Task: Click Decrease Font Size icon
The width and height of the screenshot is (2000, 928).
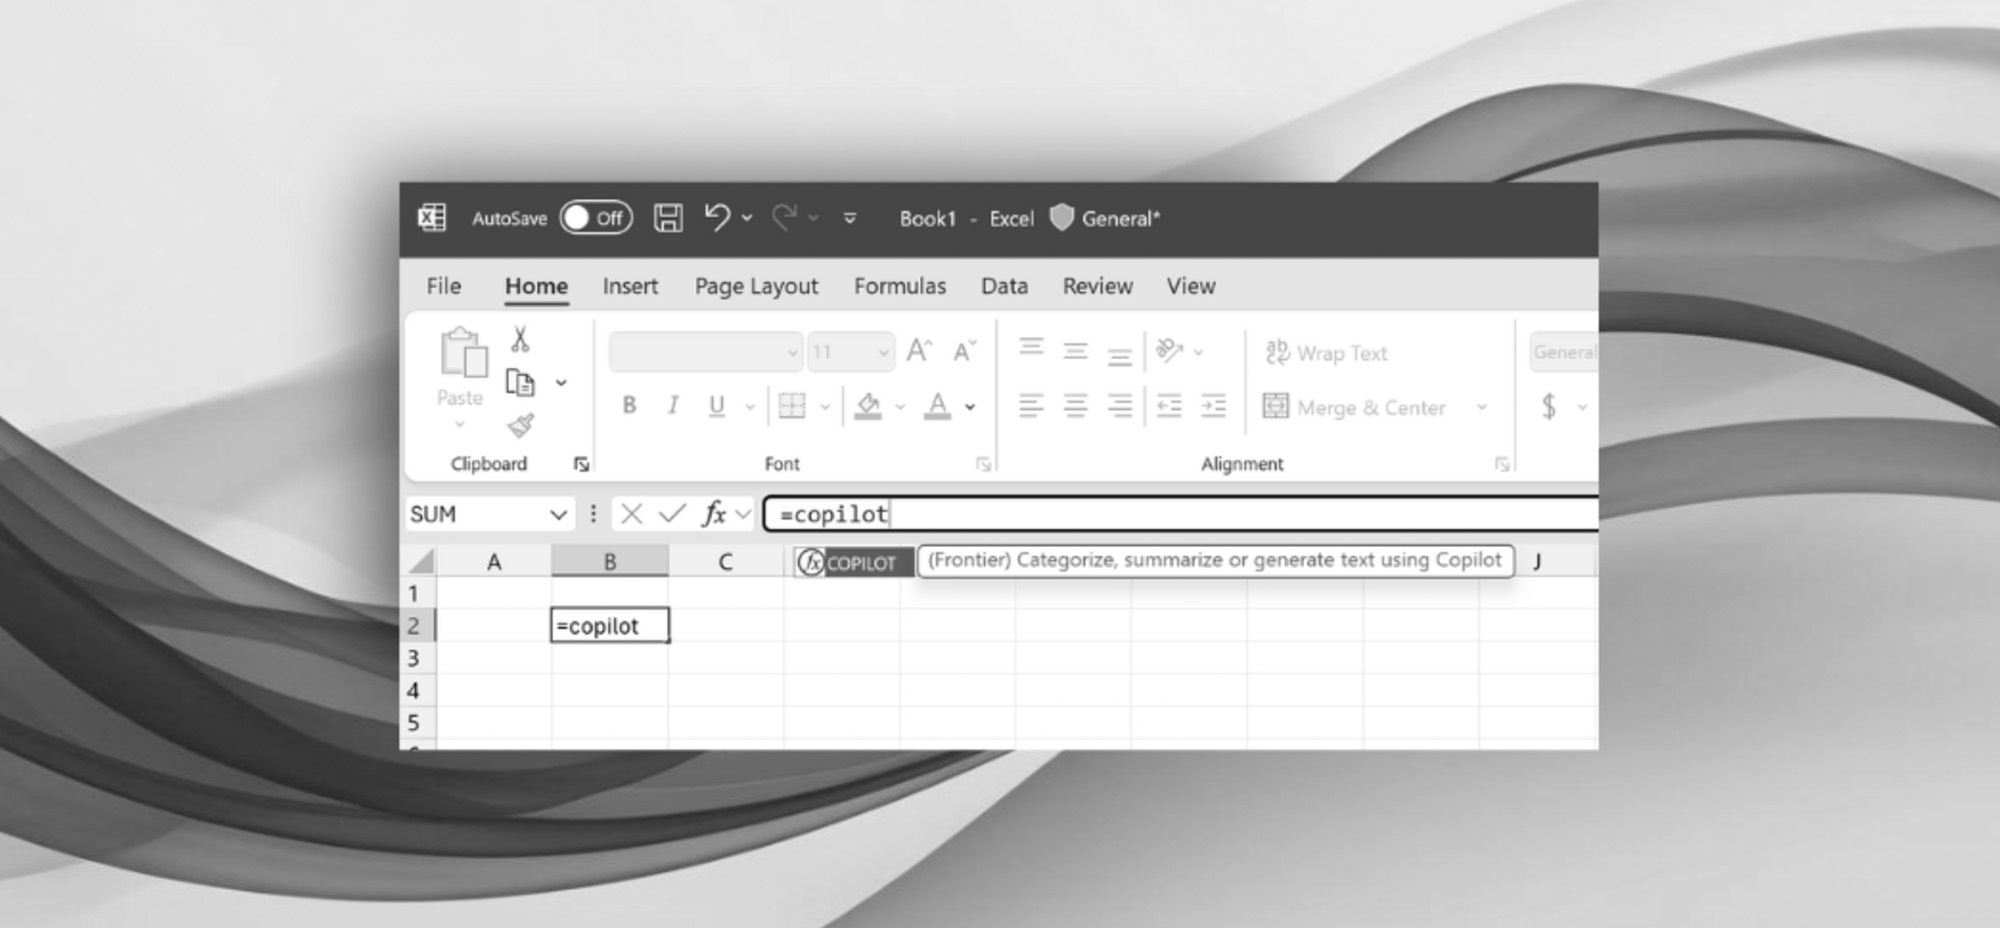Action: coord(964,351)
